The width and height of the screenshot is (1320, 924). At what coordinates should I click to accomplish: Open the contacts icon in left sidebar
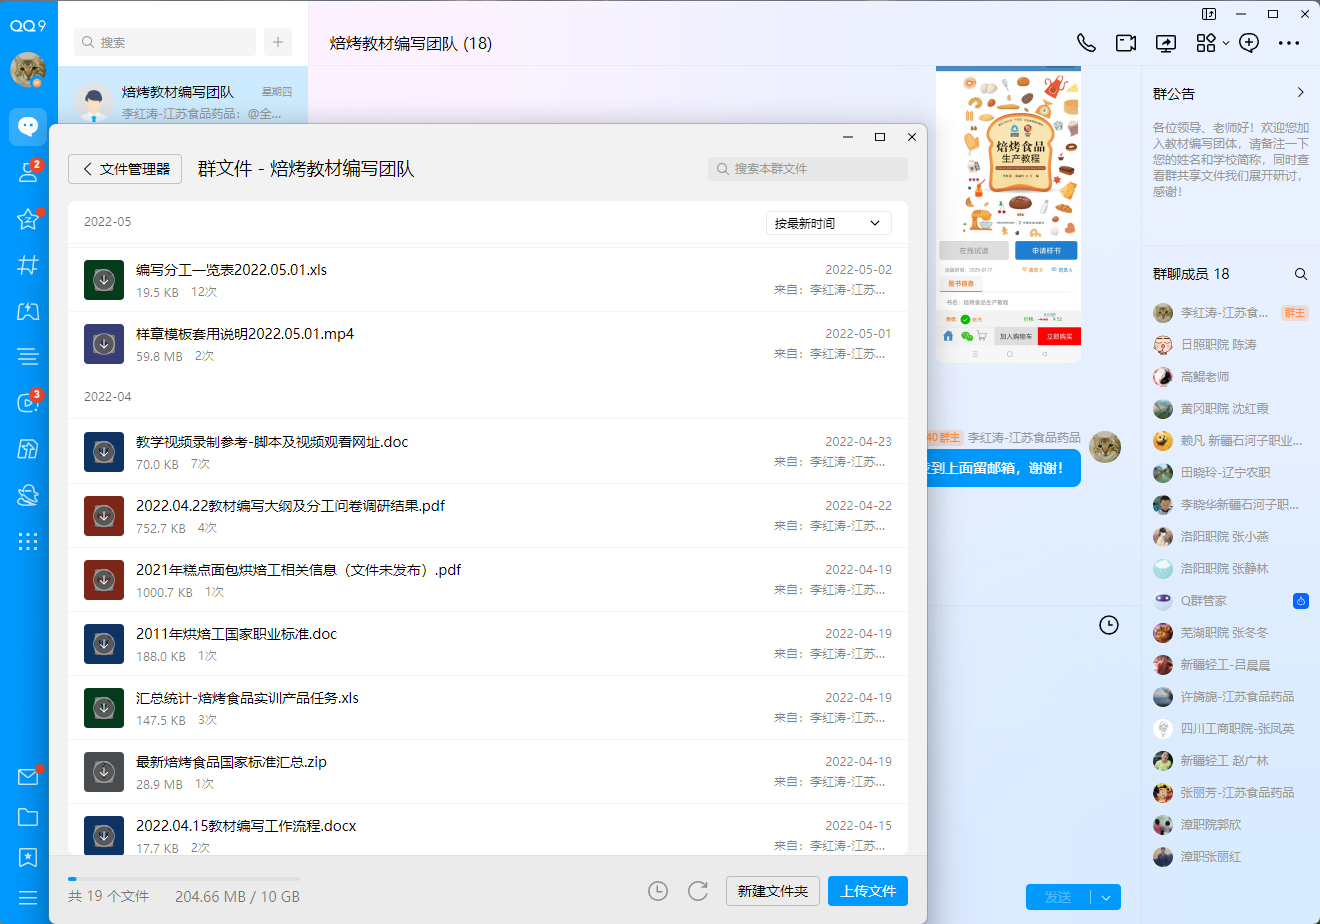pos(28,172)
